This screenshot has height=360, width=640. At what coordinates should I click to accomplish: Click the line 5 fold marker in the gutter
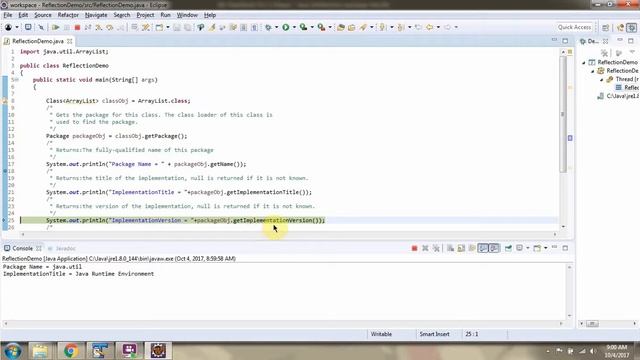(17, 80)
